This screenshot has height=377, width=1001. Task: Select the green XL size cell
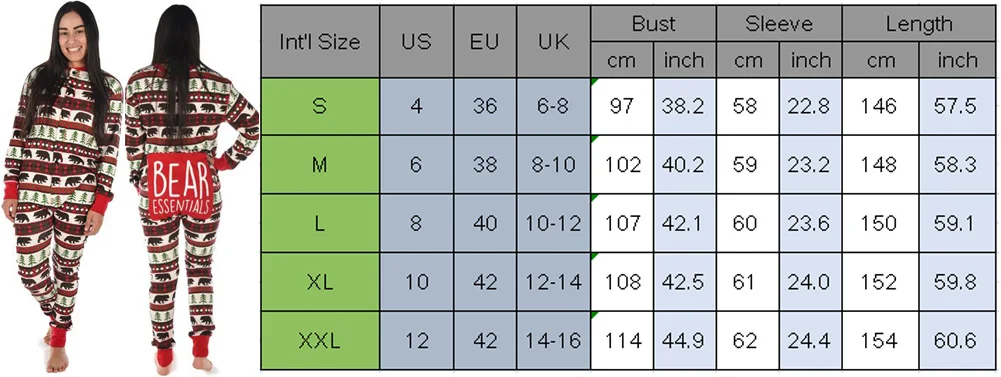(x=320, y=282)
